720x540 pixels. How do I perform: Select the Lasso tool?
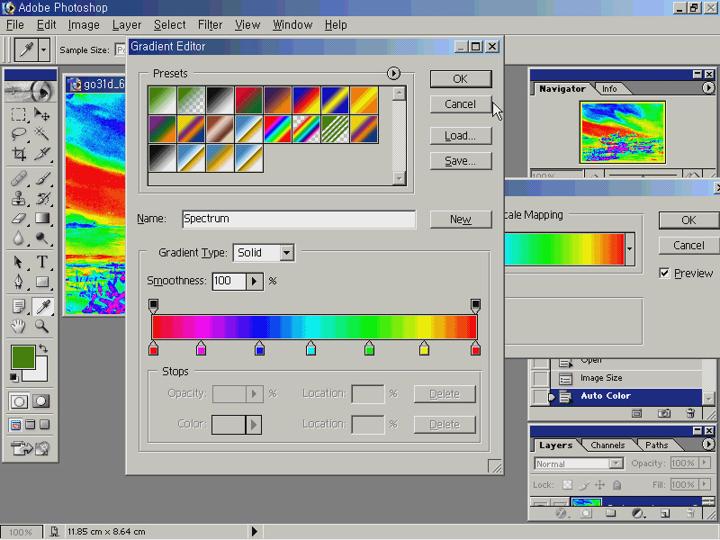click(x=18, y=134)
